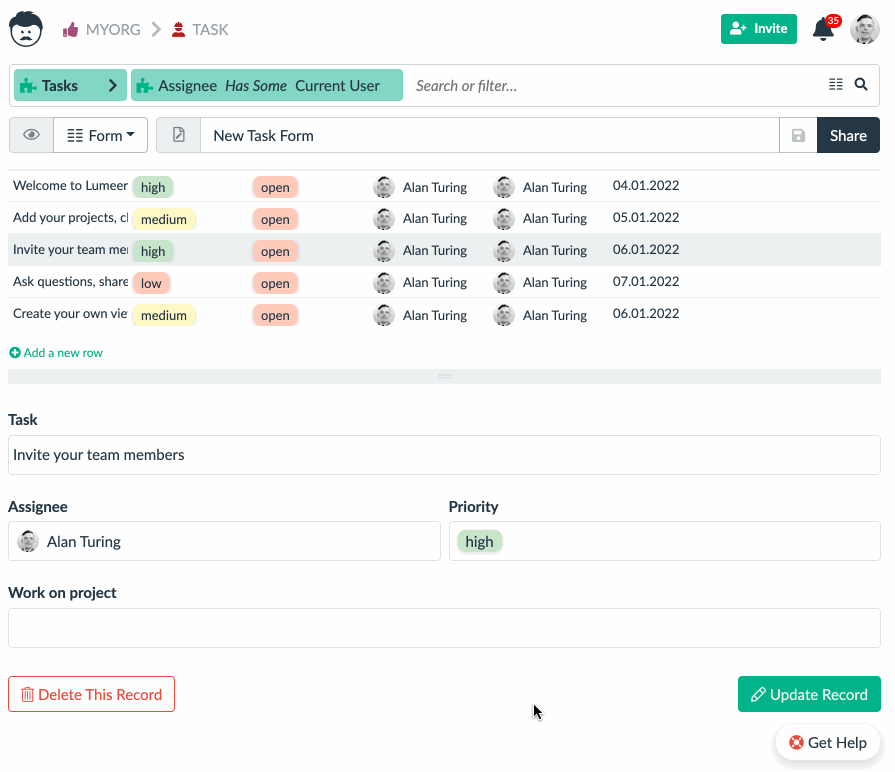The image size is (895, 772).
Task: Click the open status tag in Create your own view row
Action: coord(275,315)
